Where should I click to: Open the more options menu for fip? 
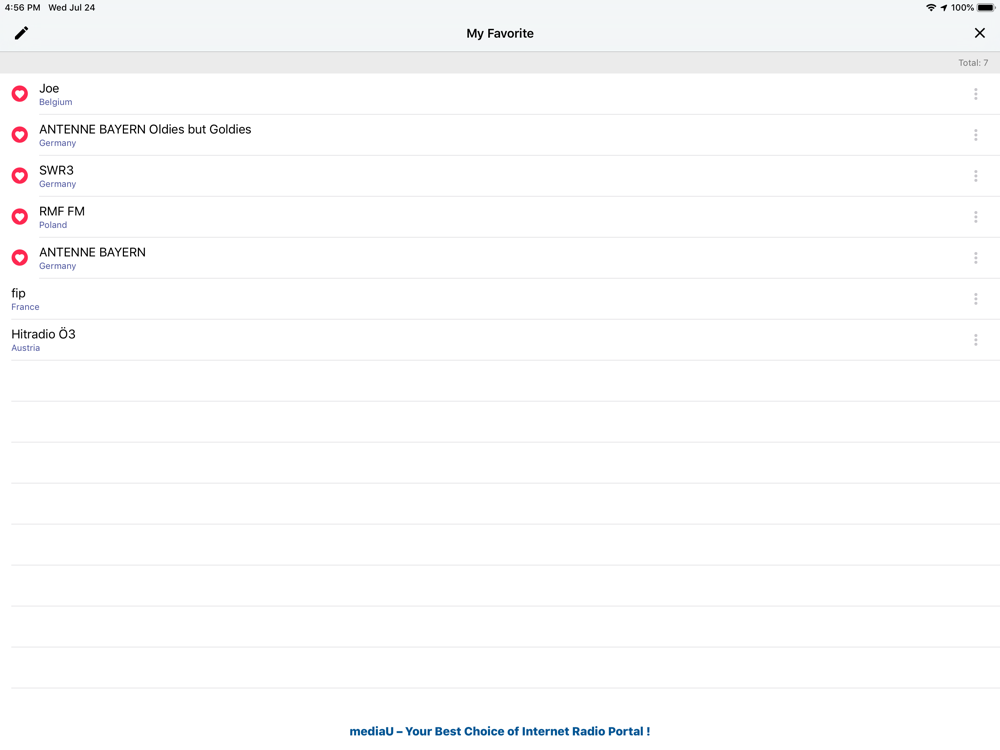975,299
